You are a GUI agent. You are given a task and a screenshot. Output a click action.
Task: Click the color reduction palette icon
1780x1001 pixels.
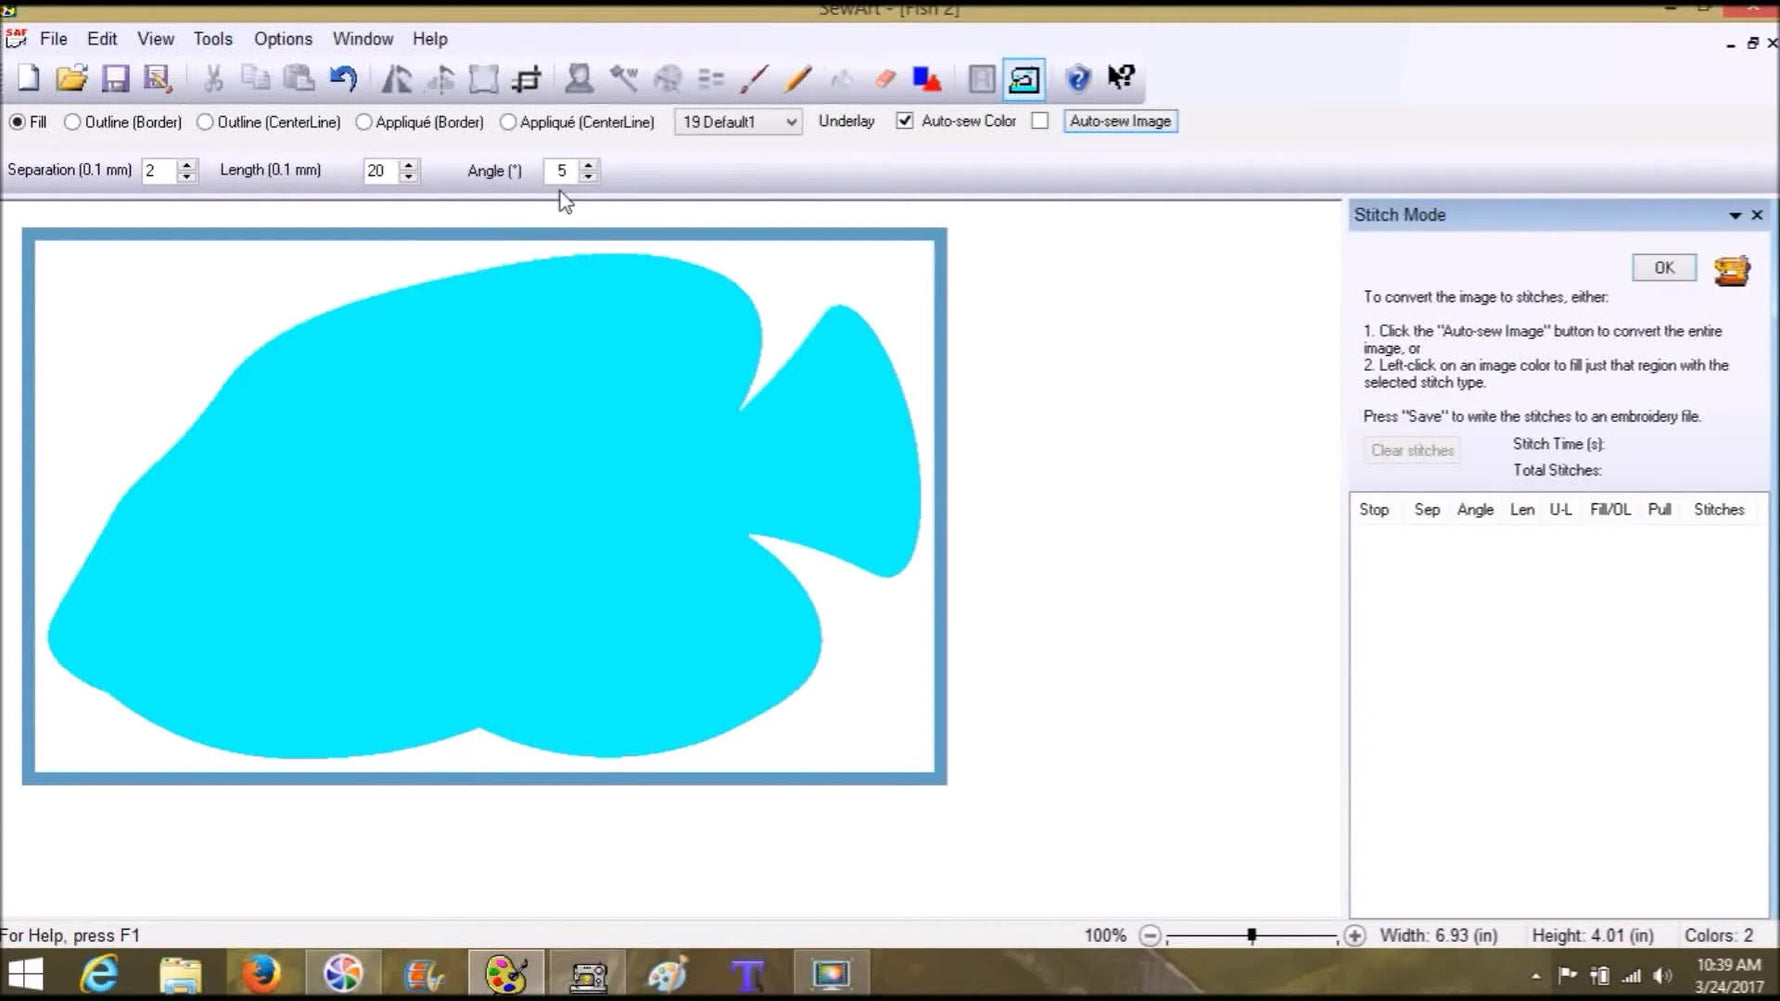click(668, 78)
